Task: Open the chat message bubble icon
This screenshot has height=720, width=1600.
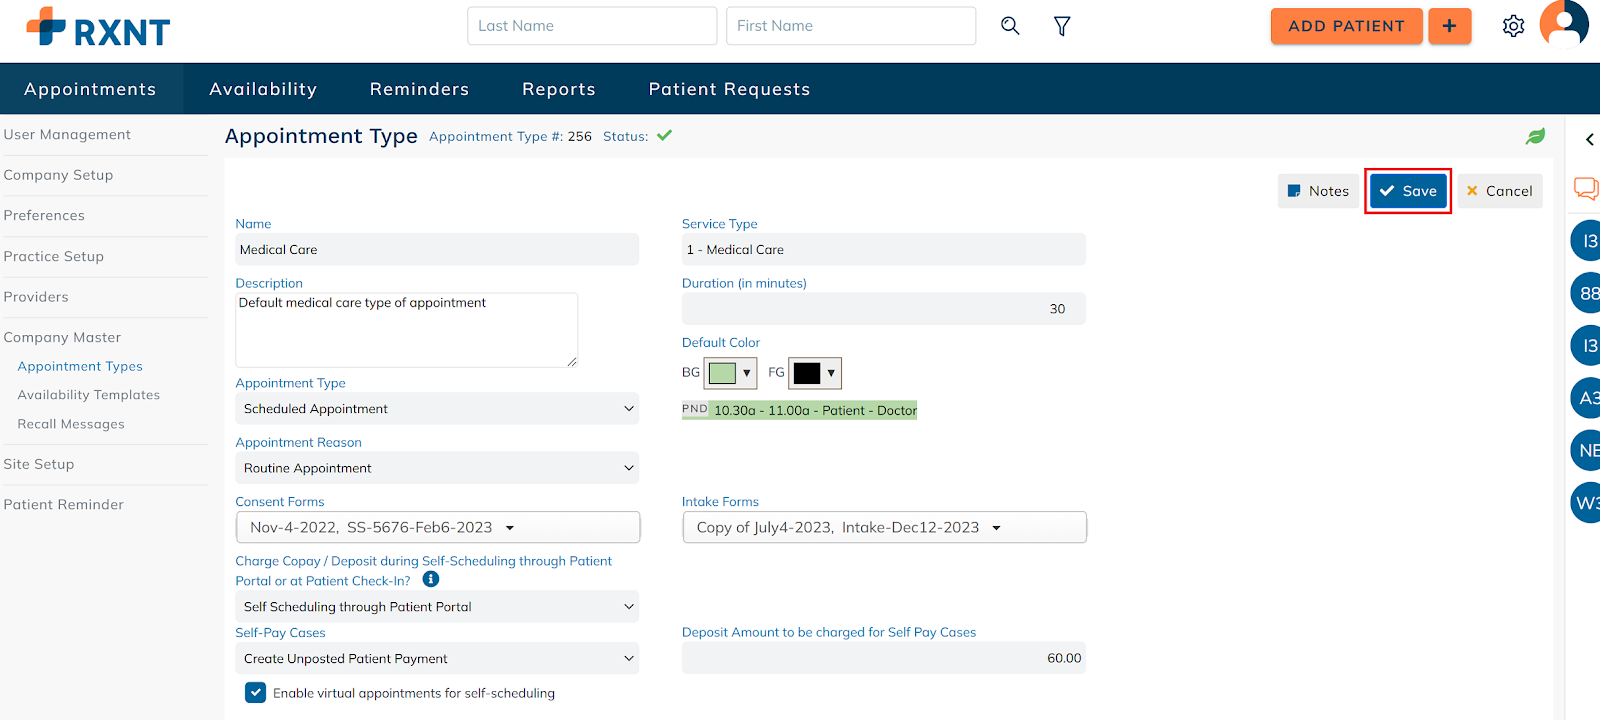Action: pyautogui.click(x=1586, y=188)
